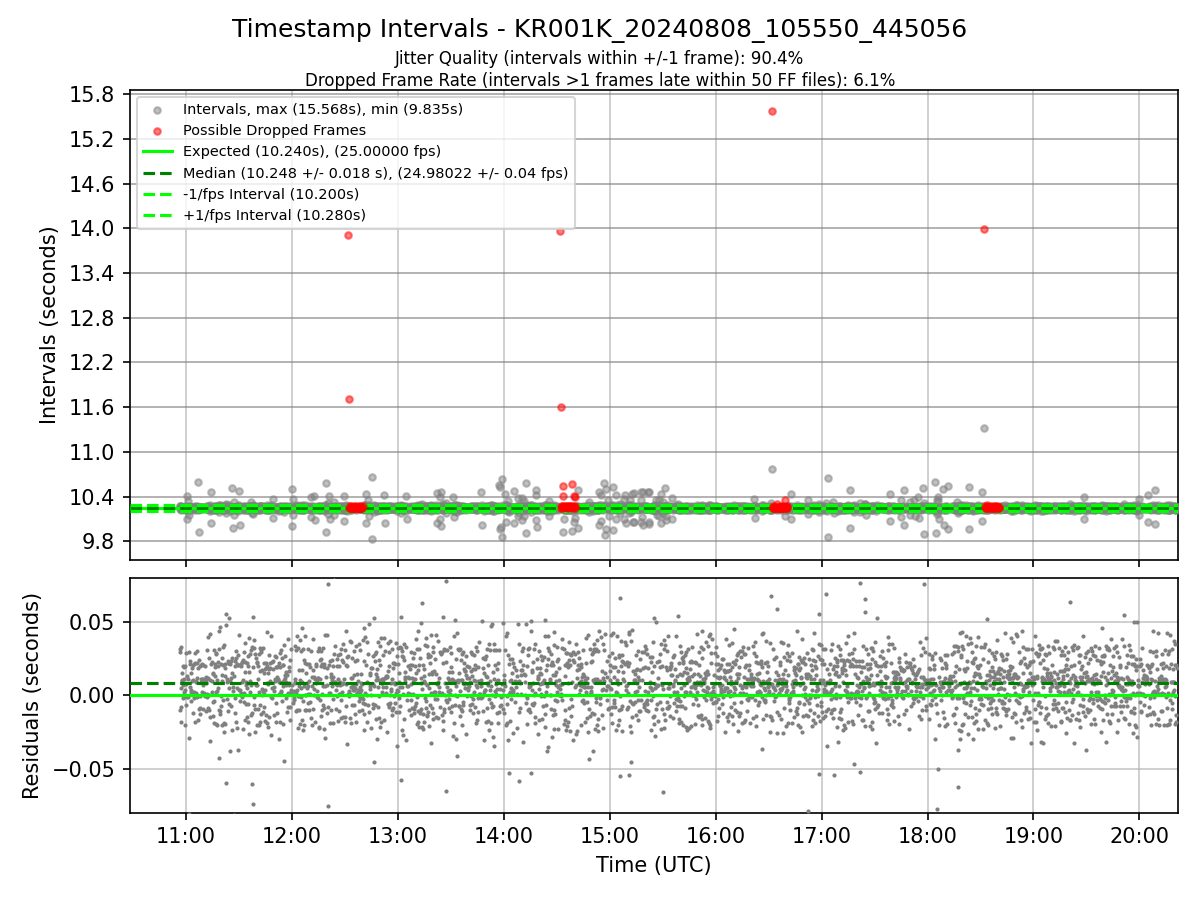
Task: Click the 12.2 y-axis tick label
Action: [x=93, y=362]
